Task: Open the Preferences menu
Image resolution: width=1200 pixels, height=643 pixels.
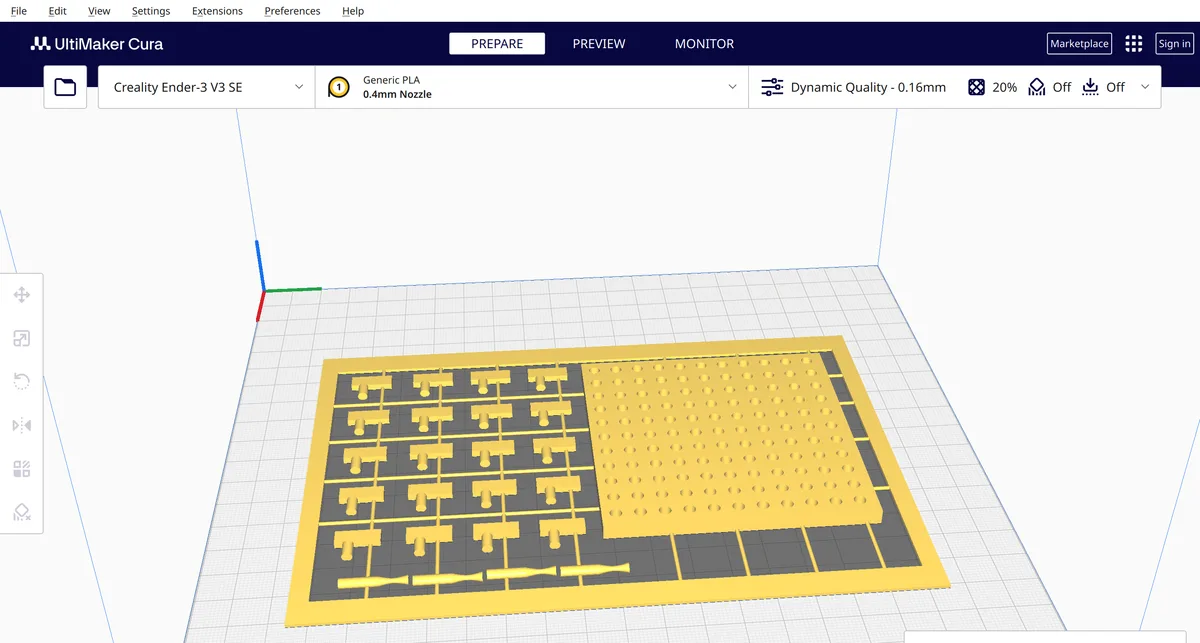Action: (292, 11)
